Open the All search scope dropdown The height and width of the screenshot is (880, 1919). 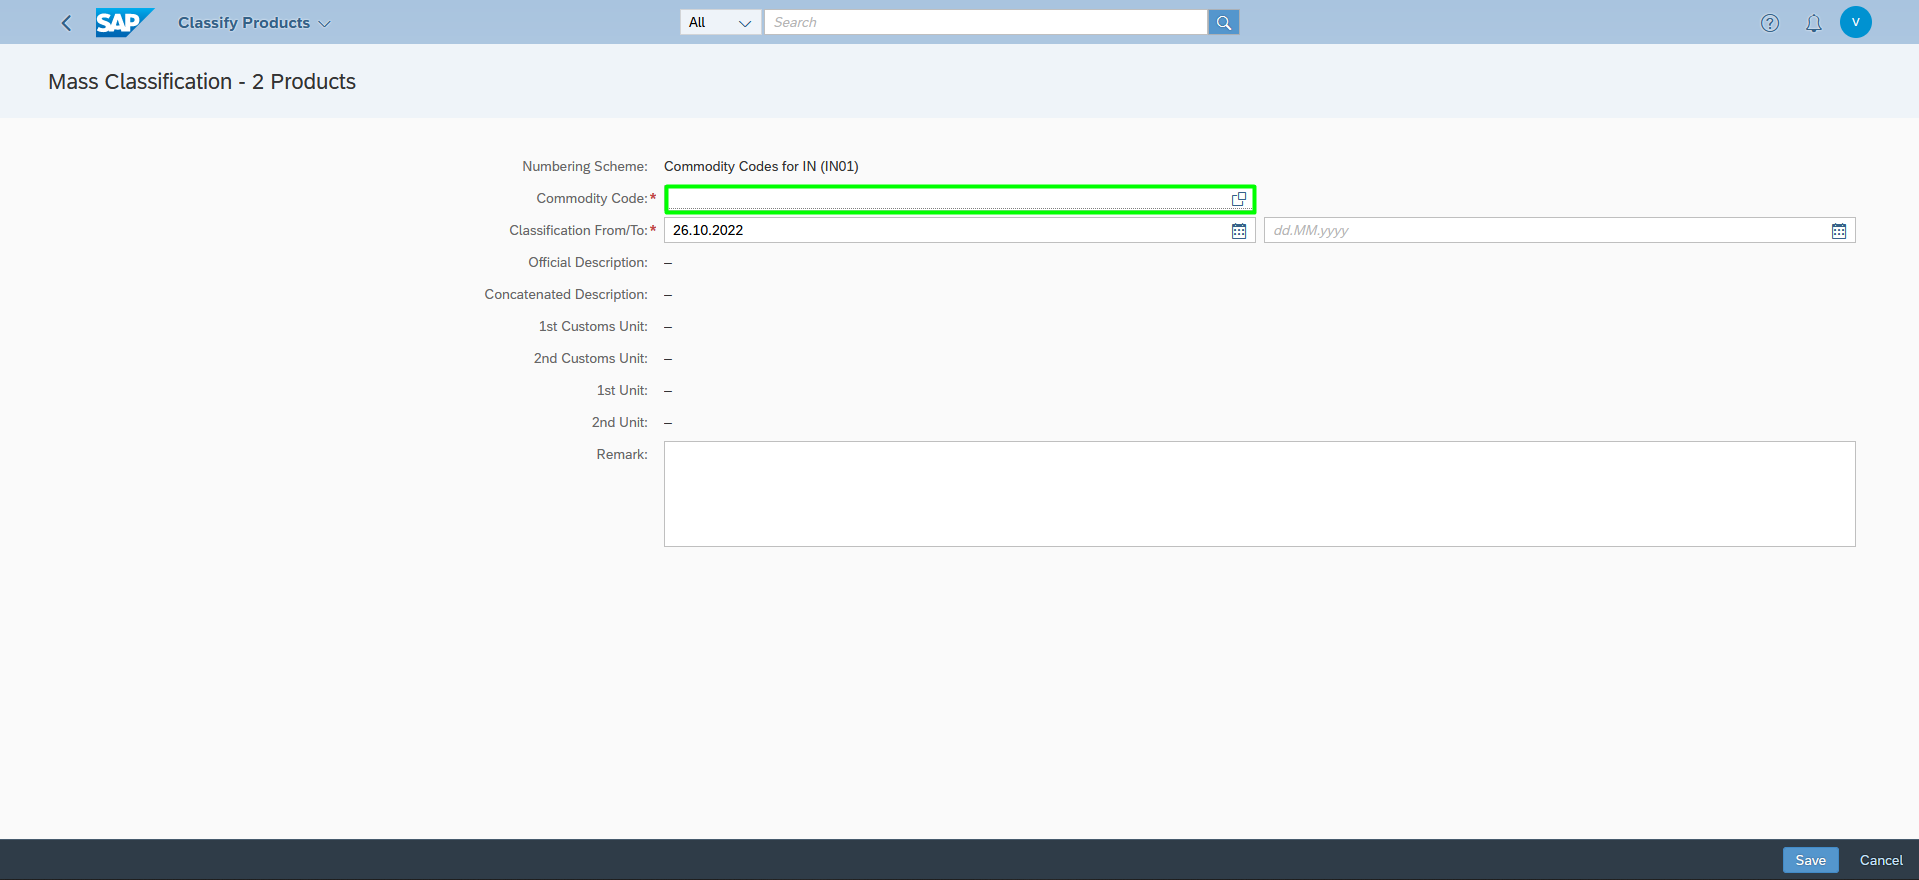(720, 22)
